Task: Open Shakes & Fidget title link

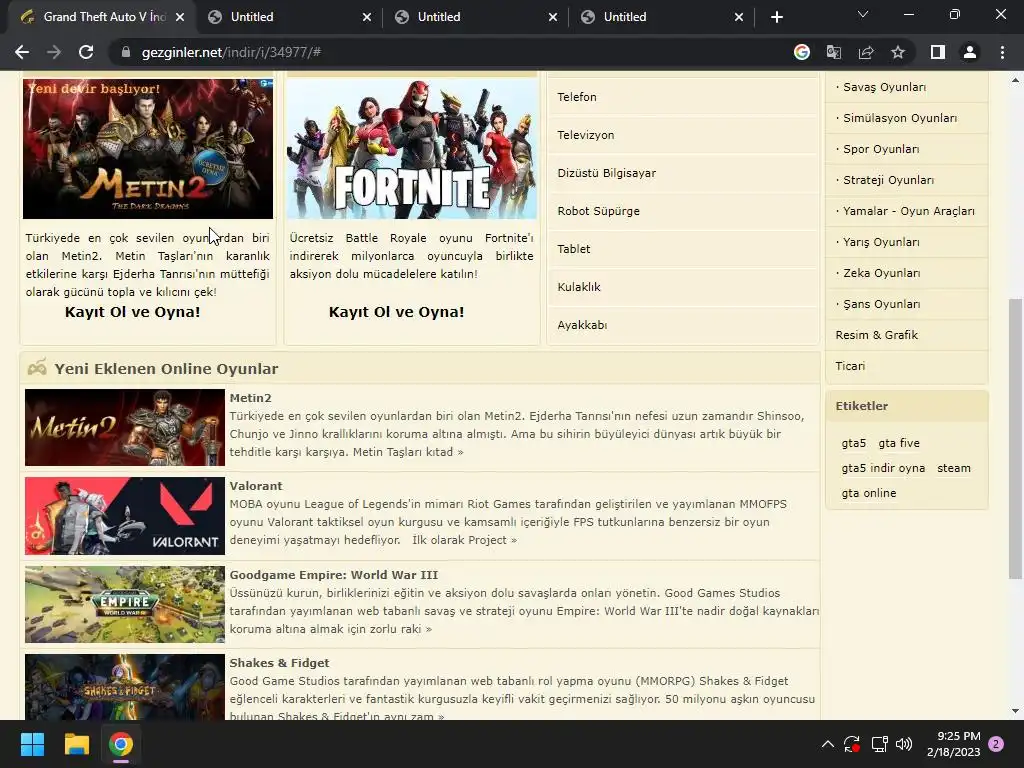Action: [x=279, y=663]
